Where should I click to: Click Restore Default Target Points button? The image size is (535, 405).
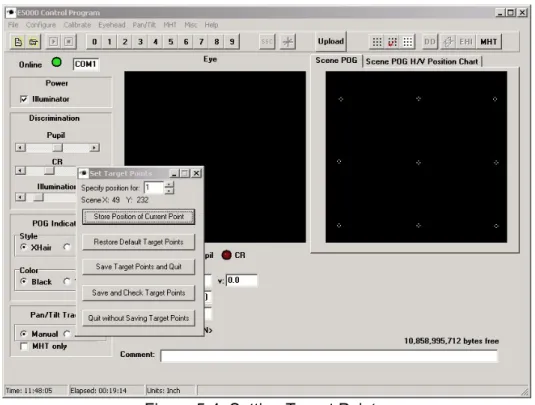pos(139,242)
